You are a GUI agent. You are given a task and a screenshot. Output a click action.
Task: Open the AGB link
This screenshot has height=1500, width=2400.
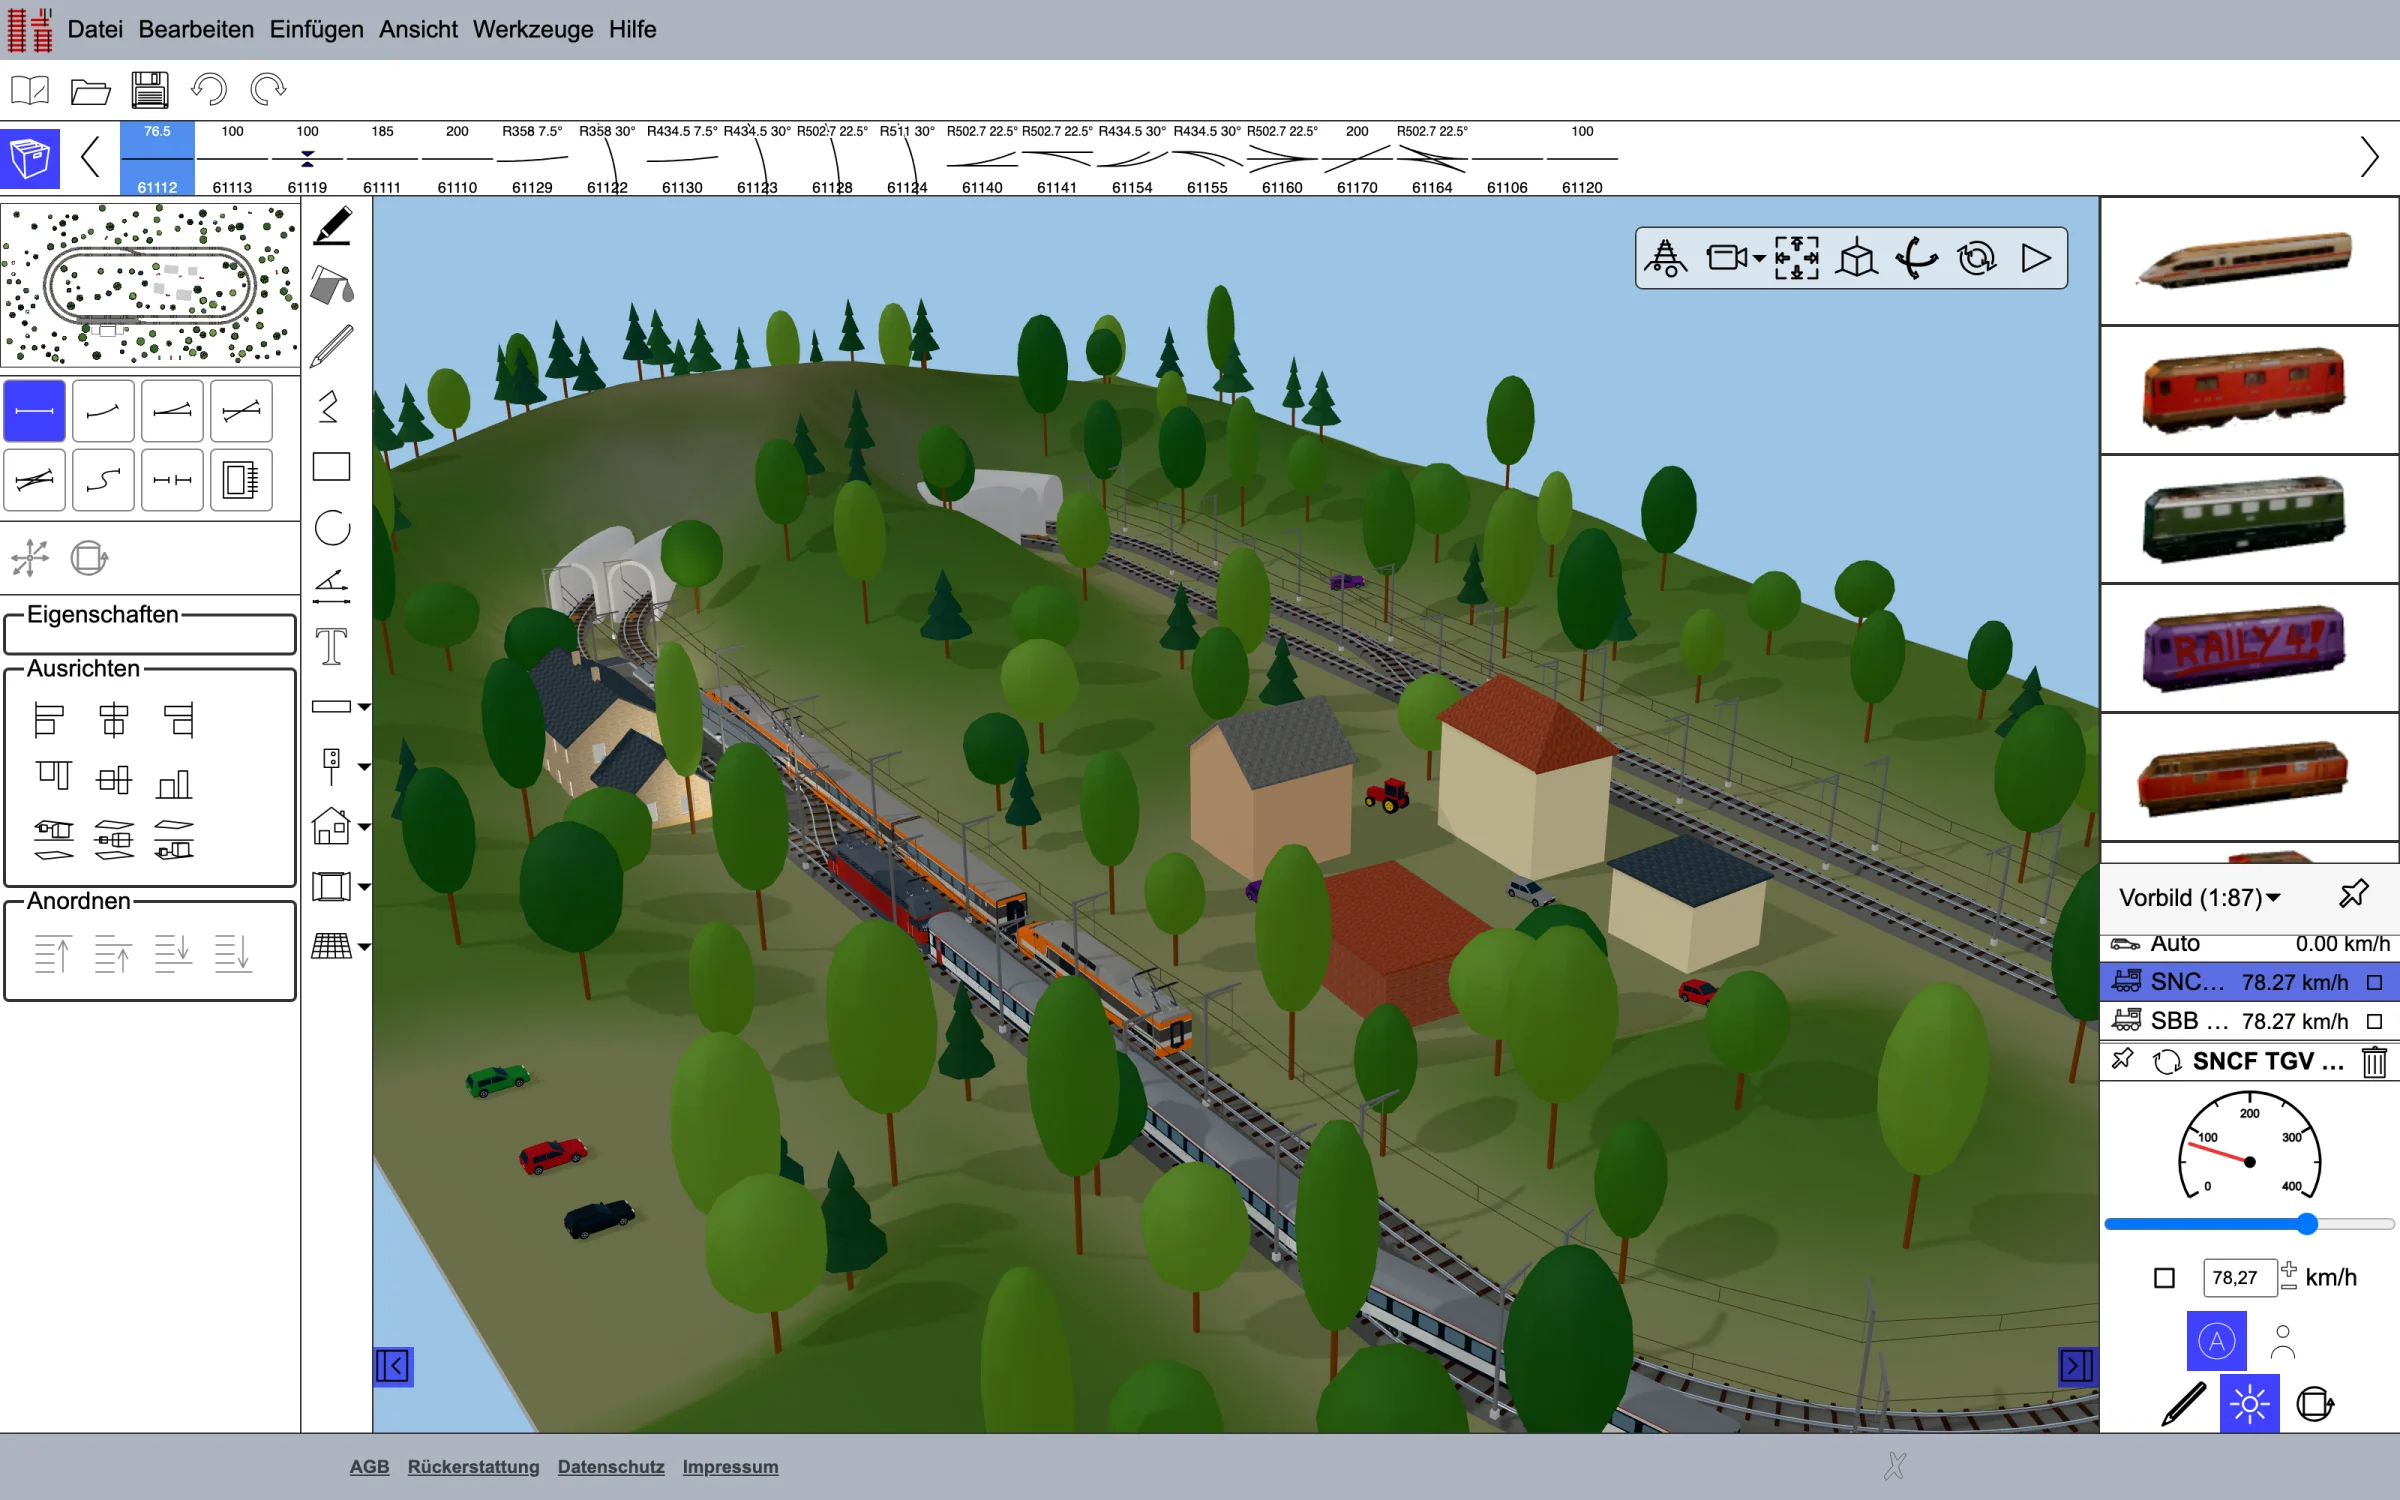[x=369, y=1467]
